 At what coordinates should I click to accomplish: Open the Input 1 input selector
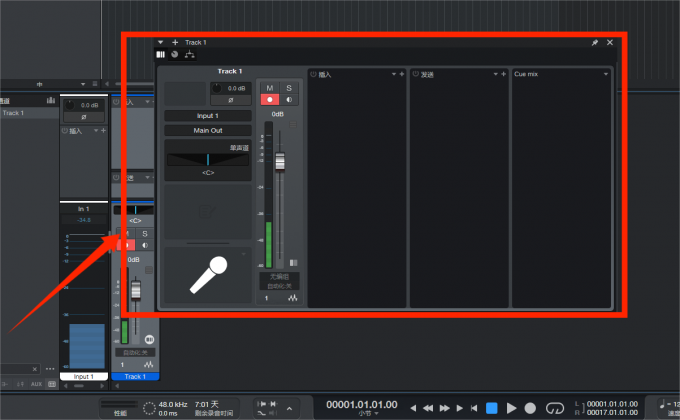208,116
